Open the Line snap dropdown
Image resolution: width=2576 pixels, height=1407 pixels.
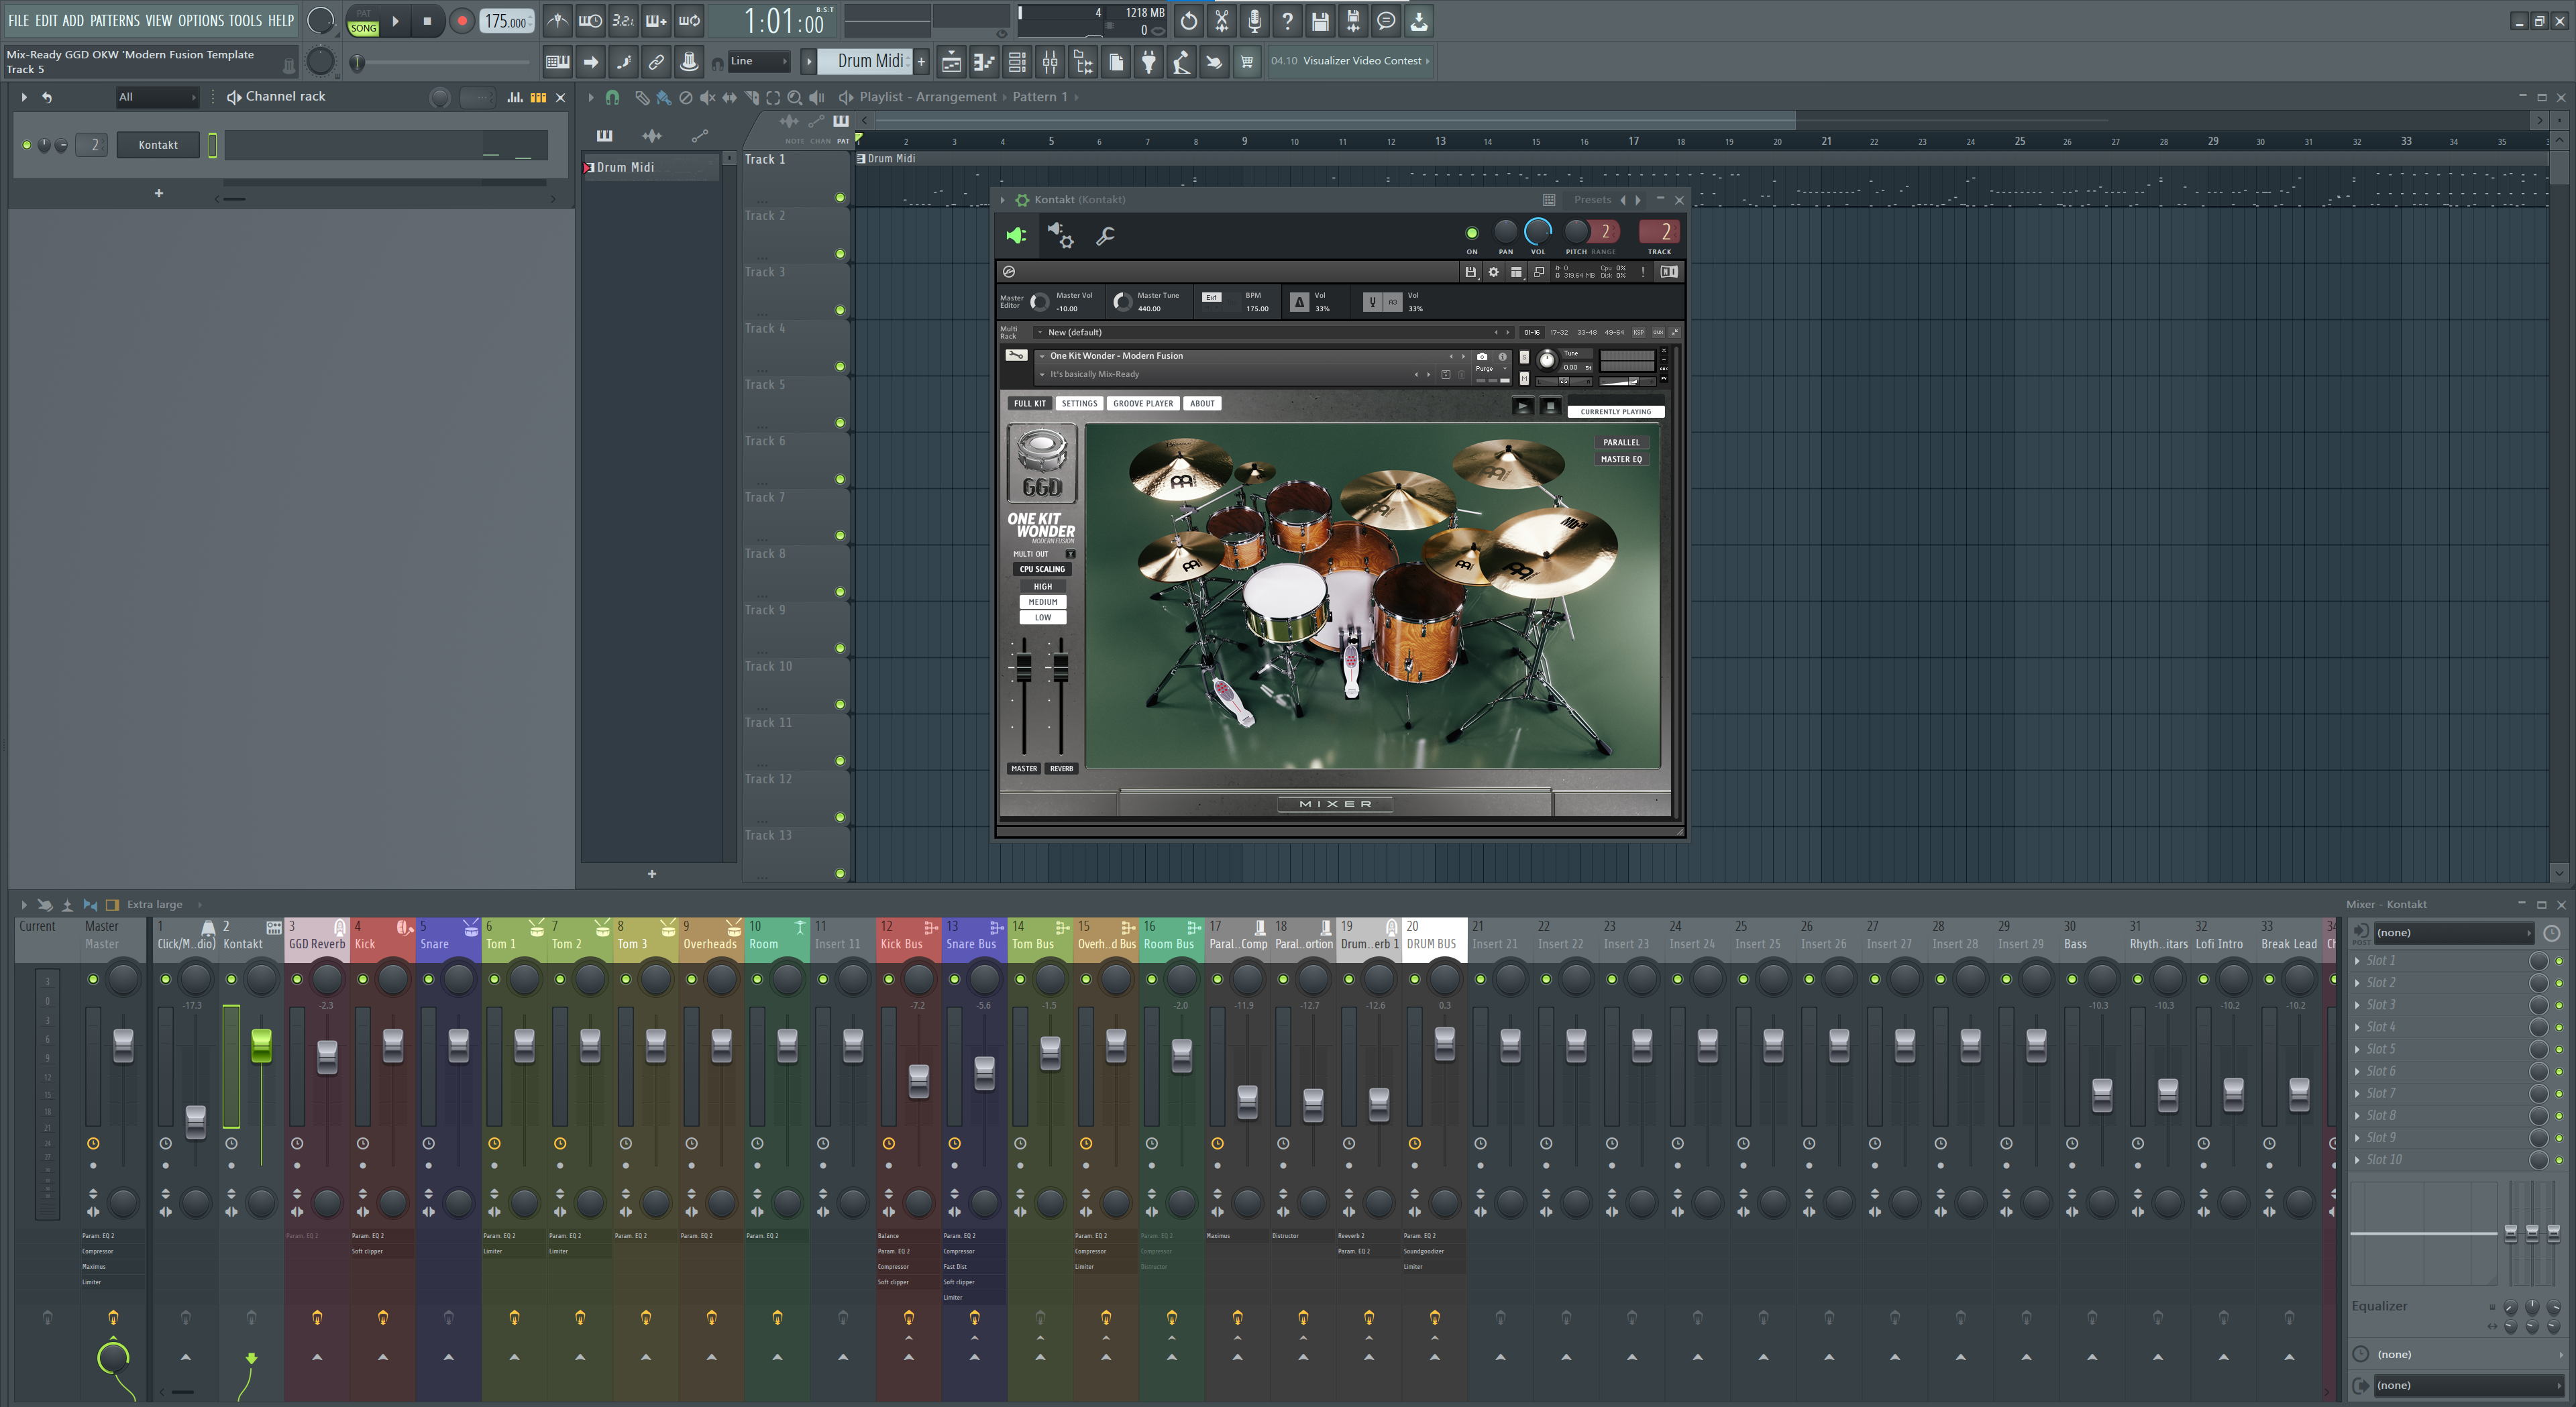(x=757, y=61)
